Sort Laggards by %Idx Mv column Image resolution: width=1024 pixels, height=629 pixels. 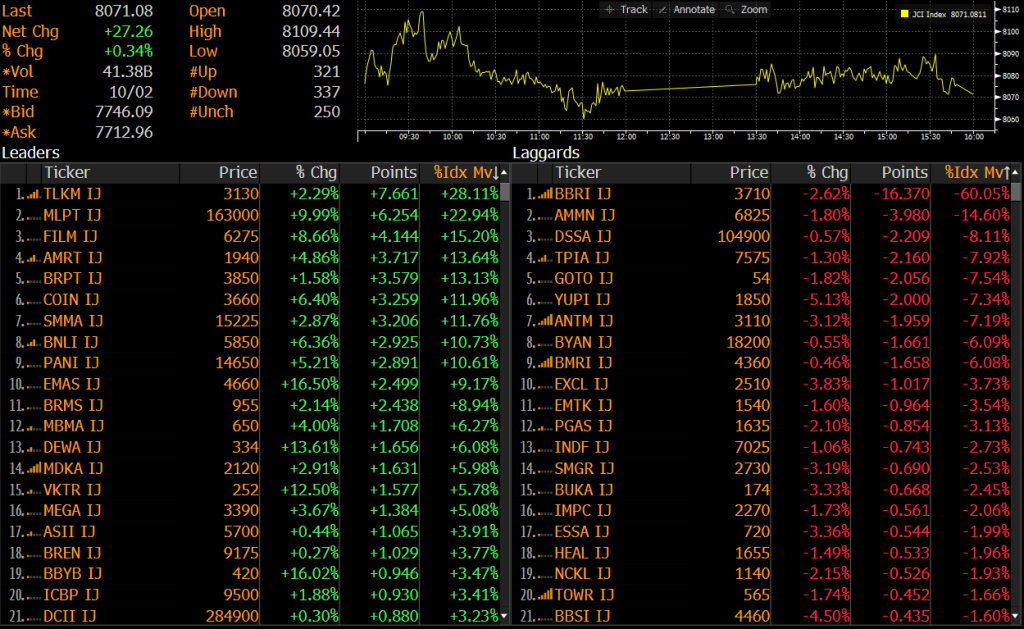[976, 173]
